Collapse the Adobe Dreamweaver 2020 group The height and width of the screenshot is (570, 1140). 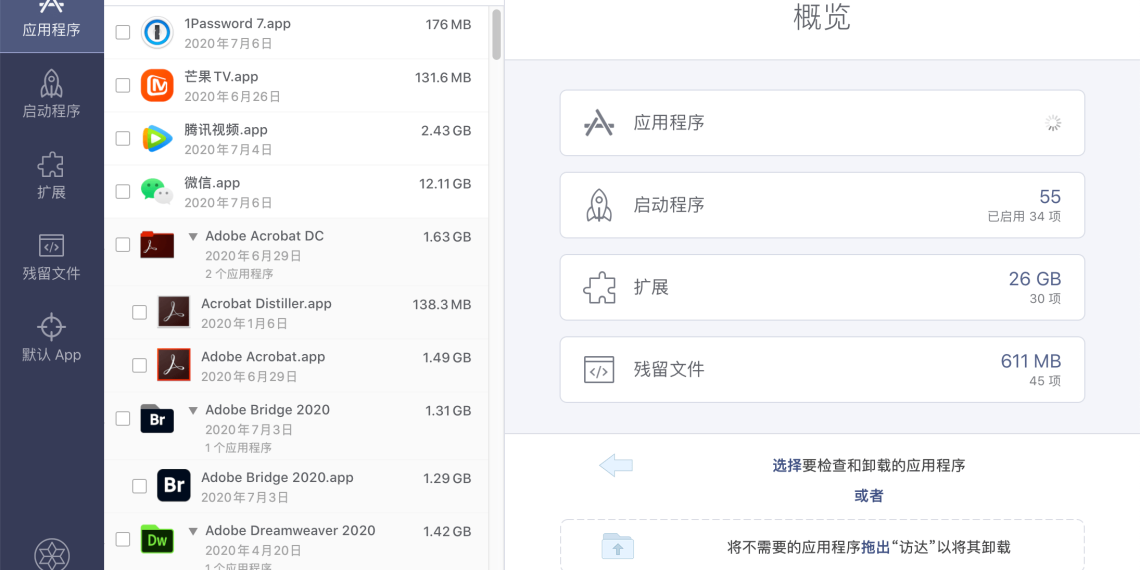pos(193,532)
